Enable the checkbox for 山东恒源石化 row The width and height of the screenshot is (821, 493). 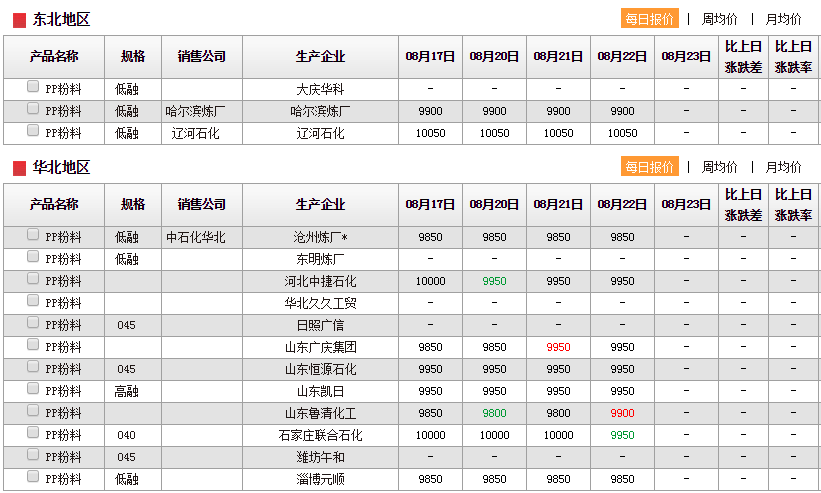[x=33, y=366]
